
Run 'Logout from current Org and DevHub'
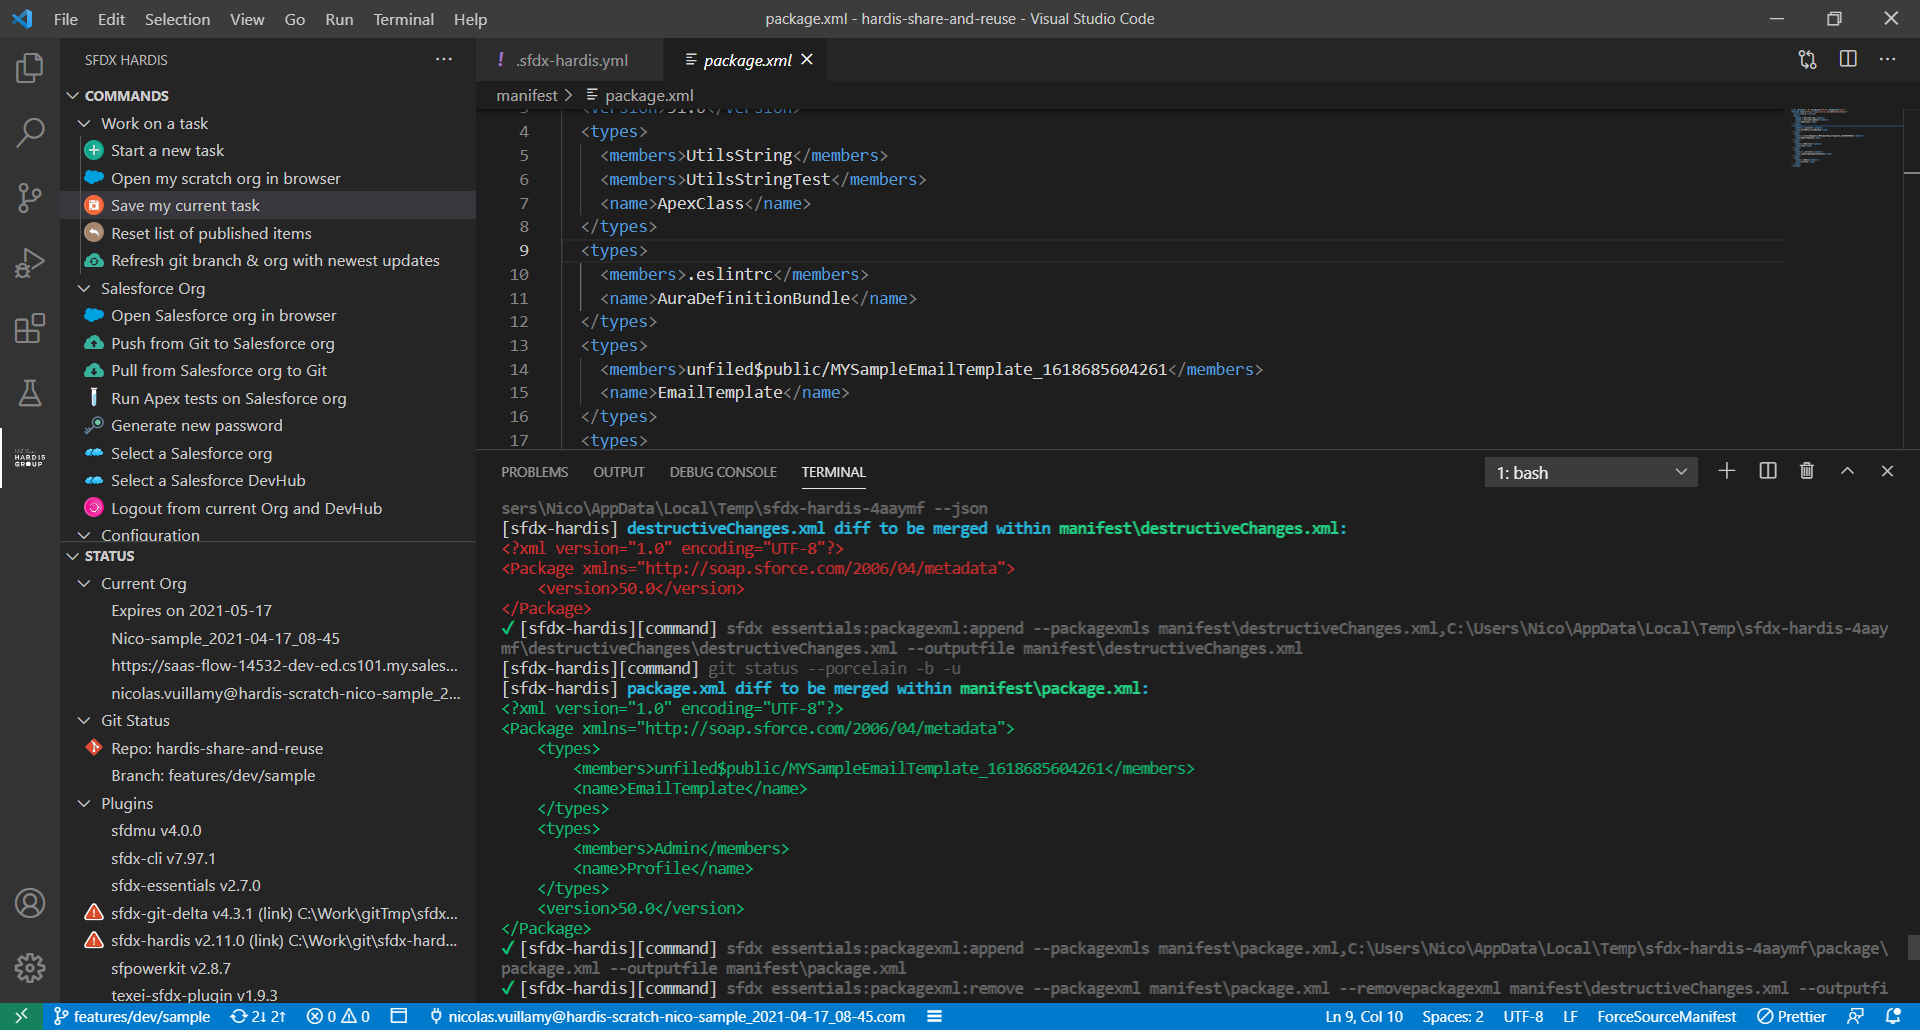268,508
